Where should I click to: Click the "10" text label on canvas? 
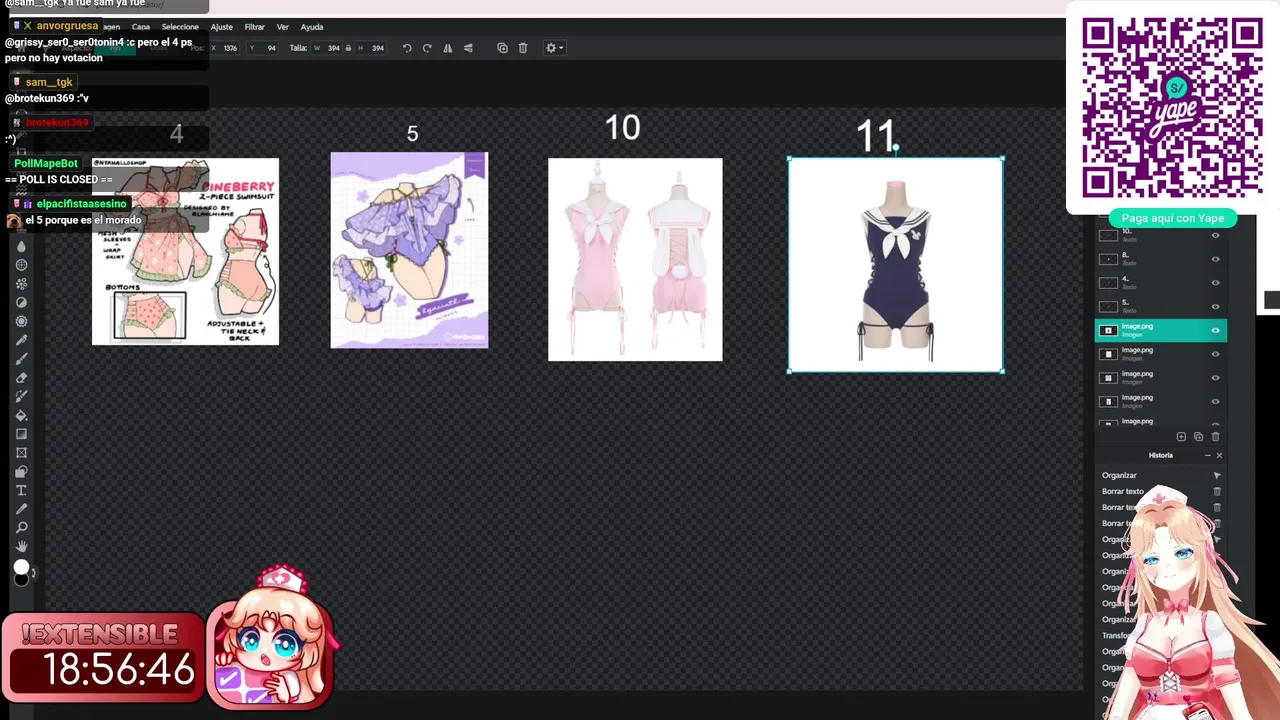(x=622, y=128)
